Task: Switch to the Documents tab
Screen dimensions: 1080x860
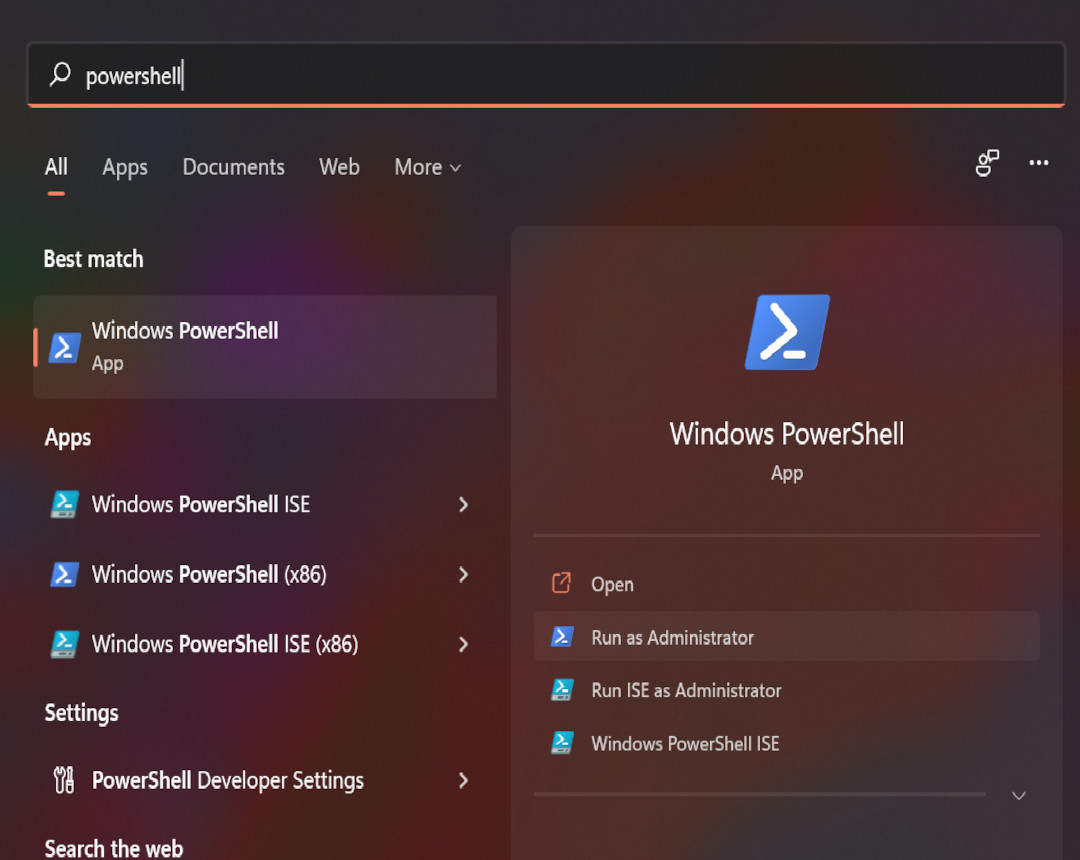Action: (233, 167)
